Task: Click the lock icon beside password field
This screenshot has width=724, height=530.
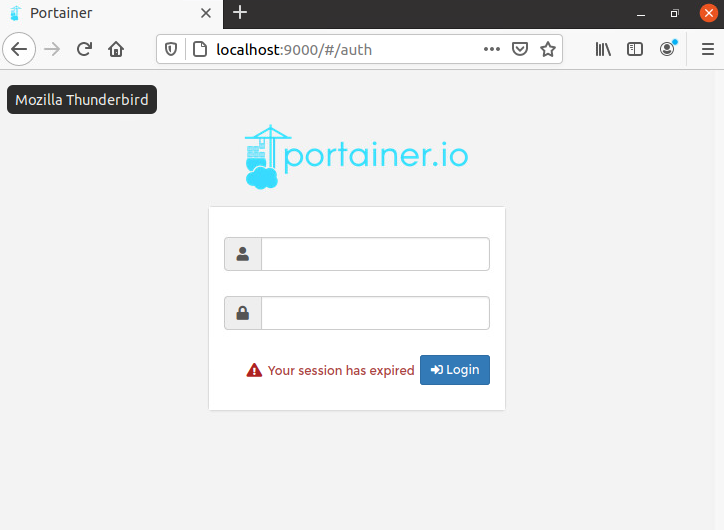Action: (243, 313)
